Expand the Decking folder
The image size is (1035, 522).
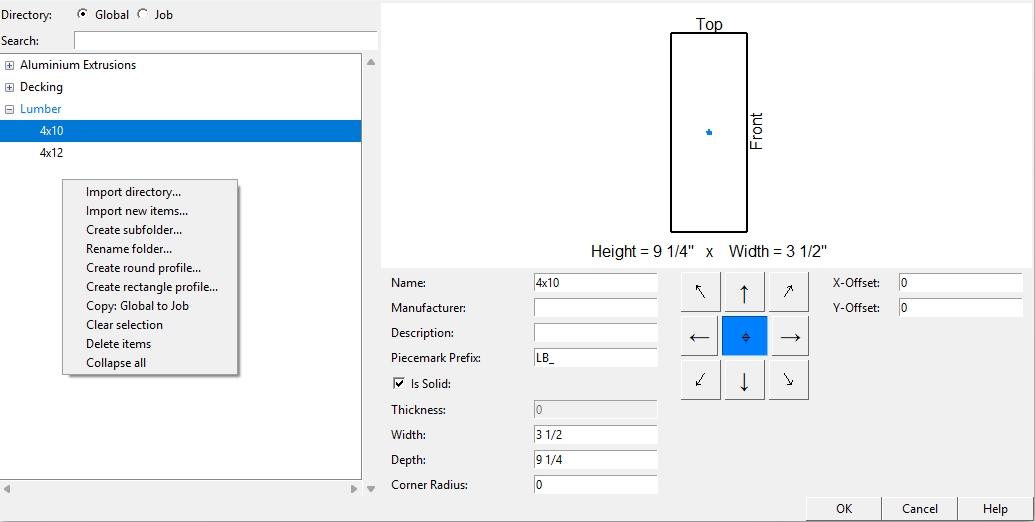point(10,87)
